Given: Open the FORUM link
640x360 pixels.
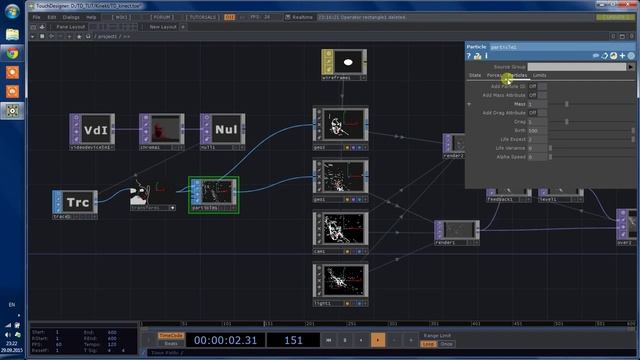Looking at the screenshot, I should 162,17.
